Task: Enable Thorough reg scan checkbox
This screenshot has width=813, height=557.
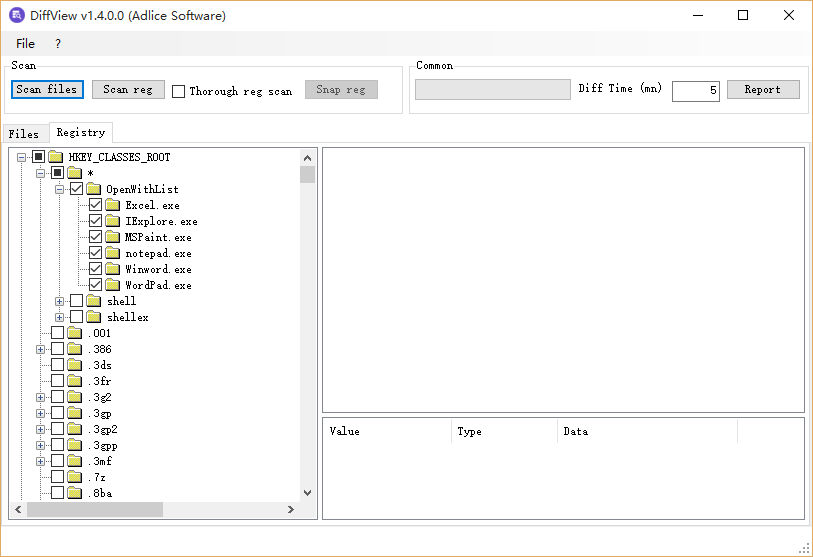Action: 178,91
